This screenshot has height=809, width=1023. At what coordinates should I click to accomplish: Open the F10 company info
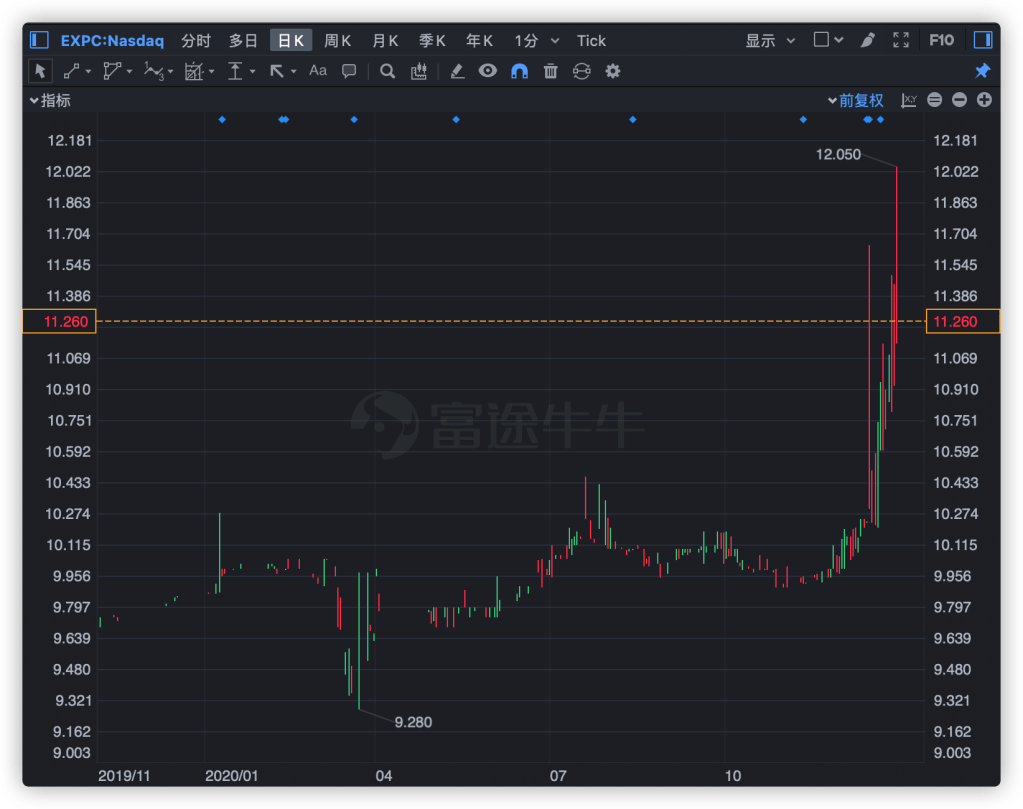click(x=941, y=40)
